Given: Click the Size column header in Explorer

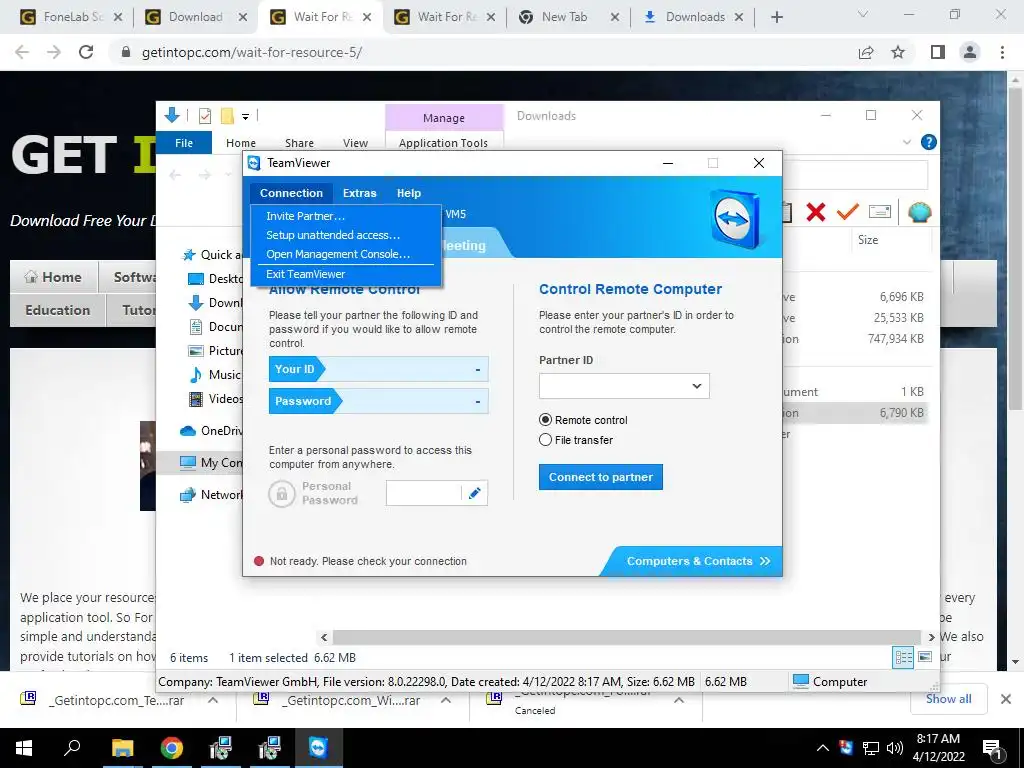Looking at the screenshot, I should (868, 240).
